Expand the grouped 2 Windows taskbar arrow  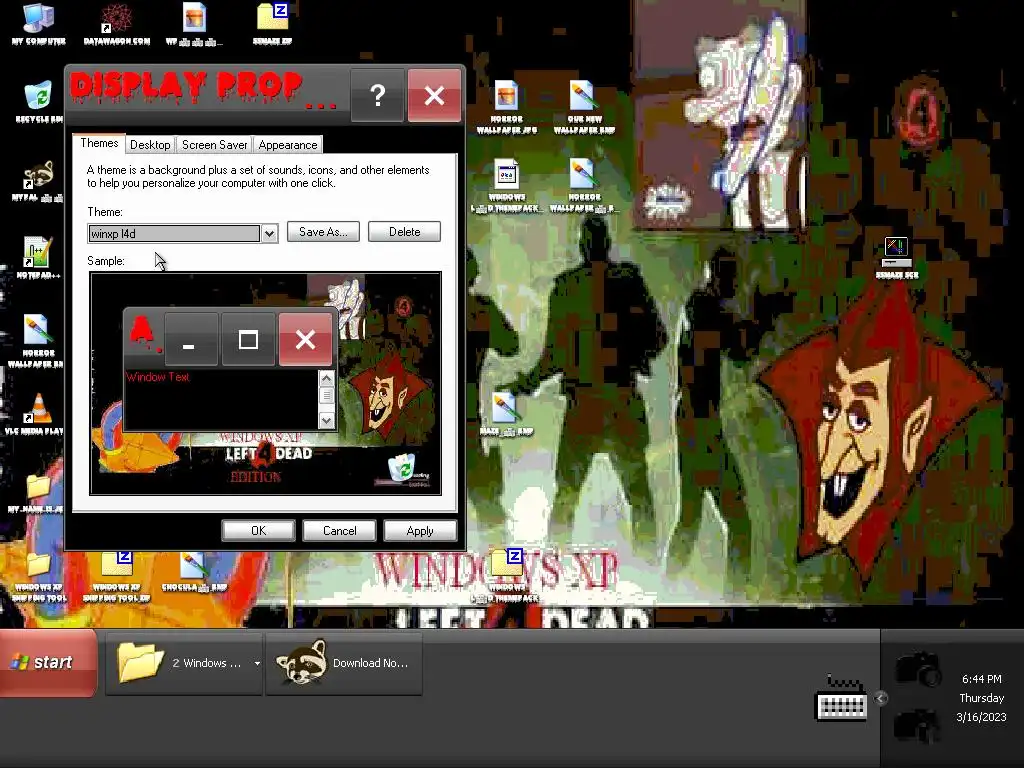(257, 663)
